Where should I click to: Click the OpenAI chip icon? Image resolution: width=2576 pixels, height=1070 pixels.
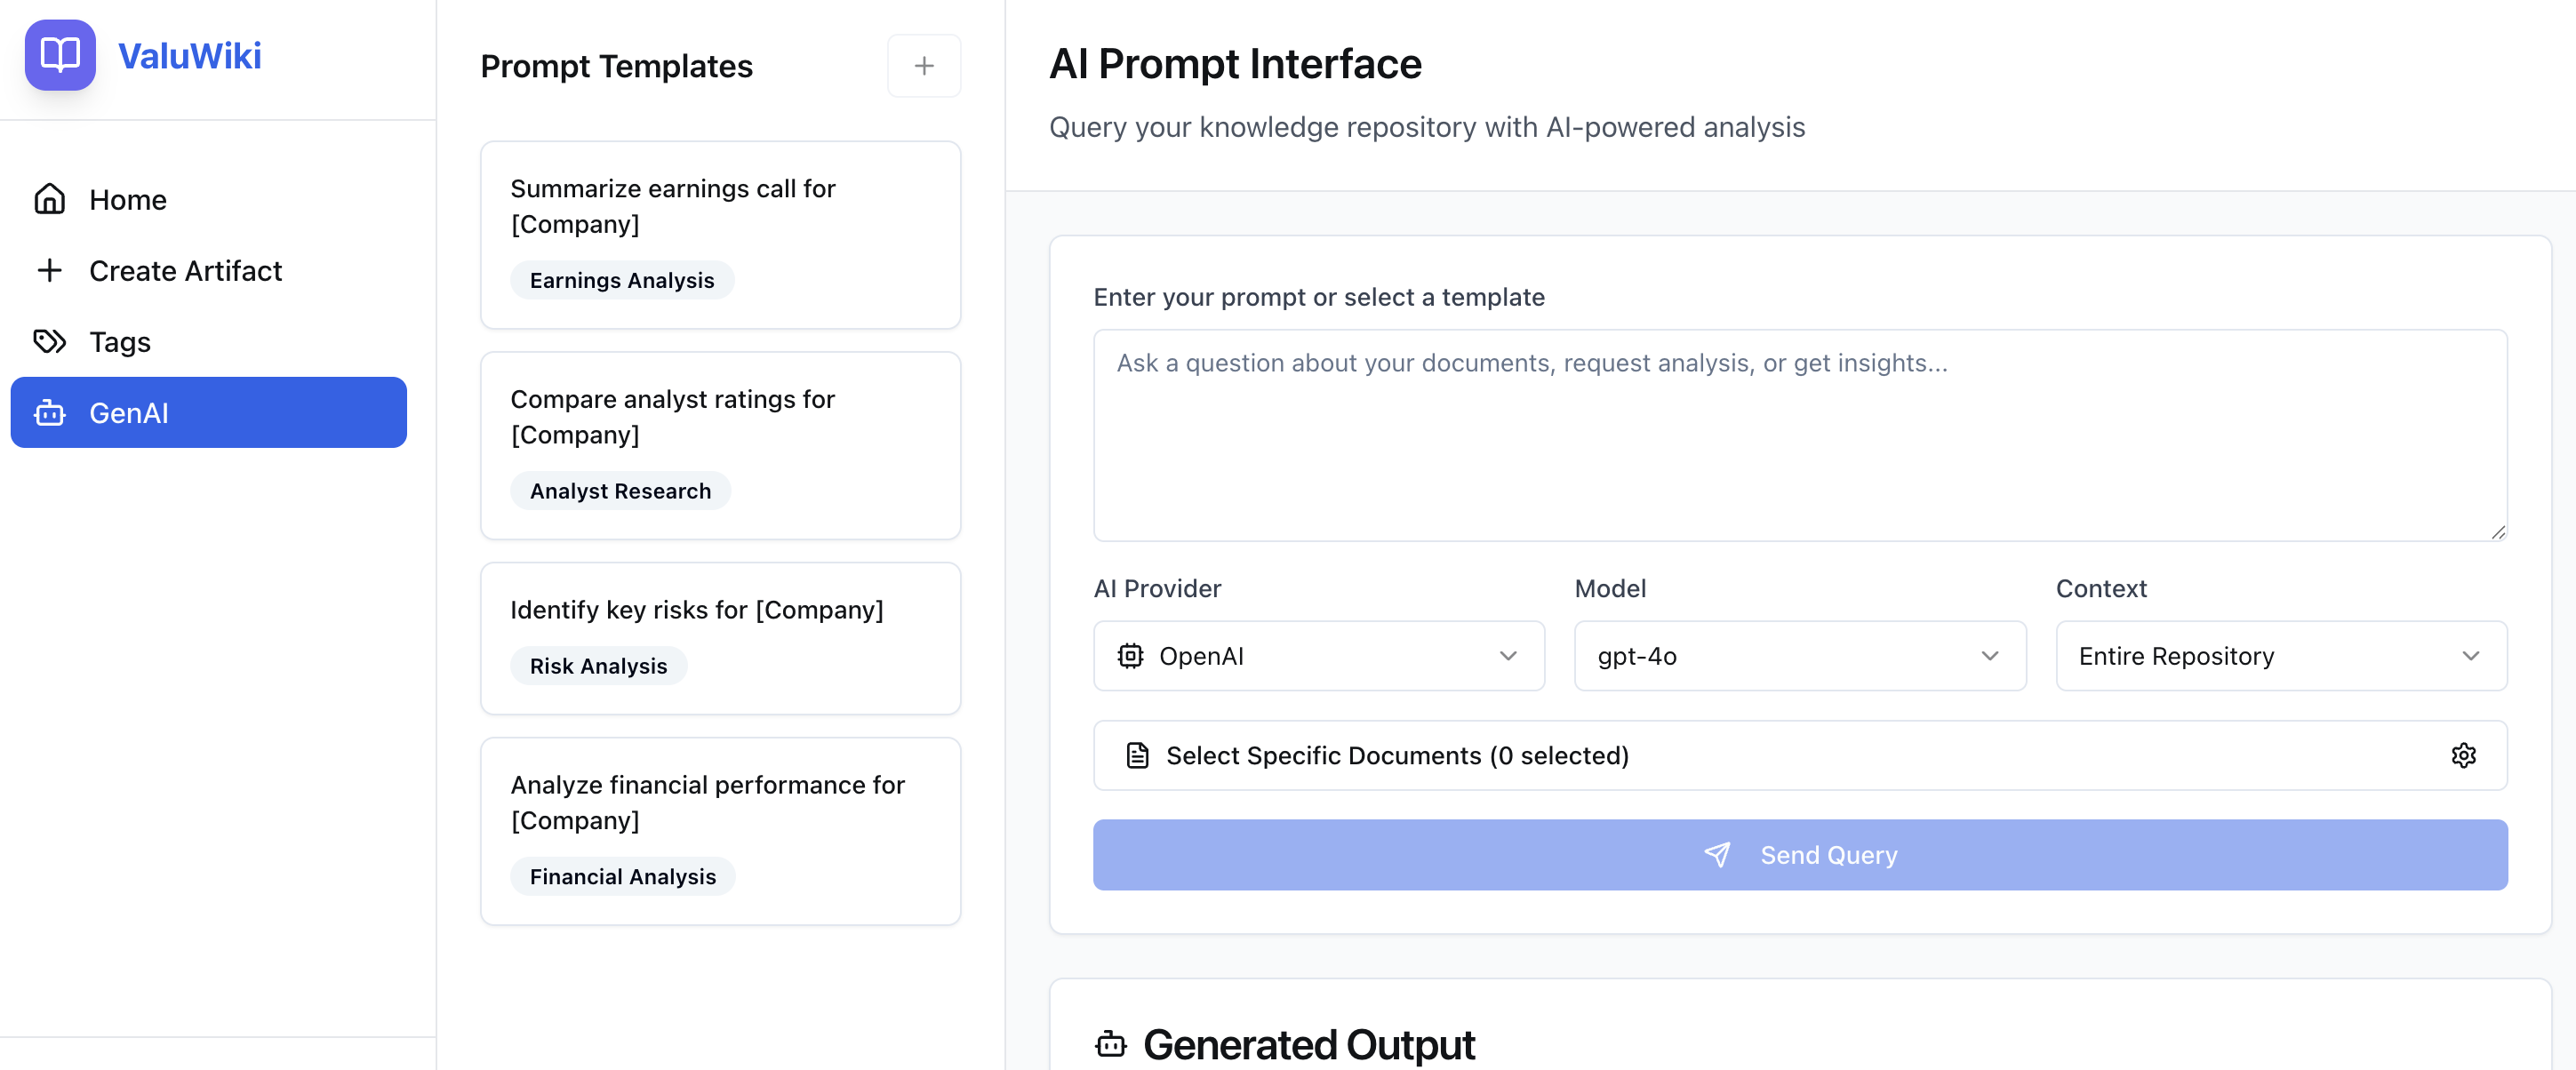click(x=1130, y=656)
